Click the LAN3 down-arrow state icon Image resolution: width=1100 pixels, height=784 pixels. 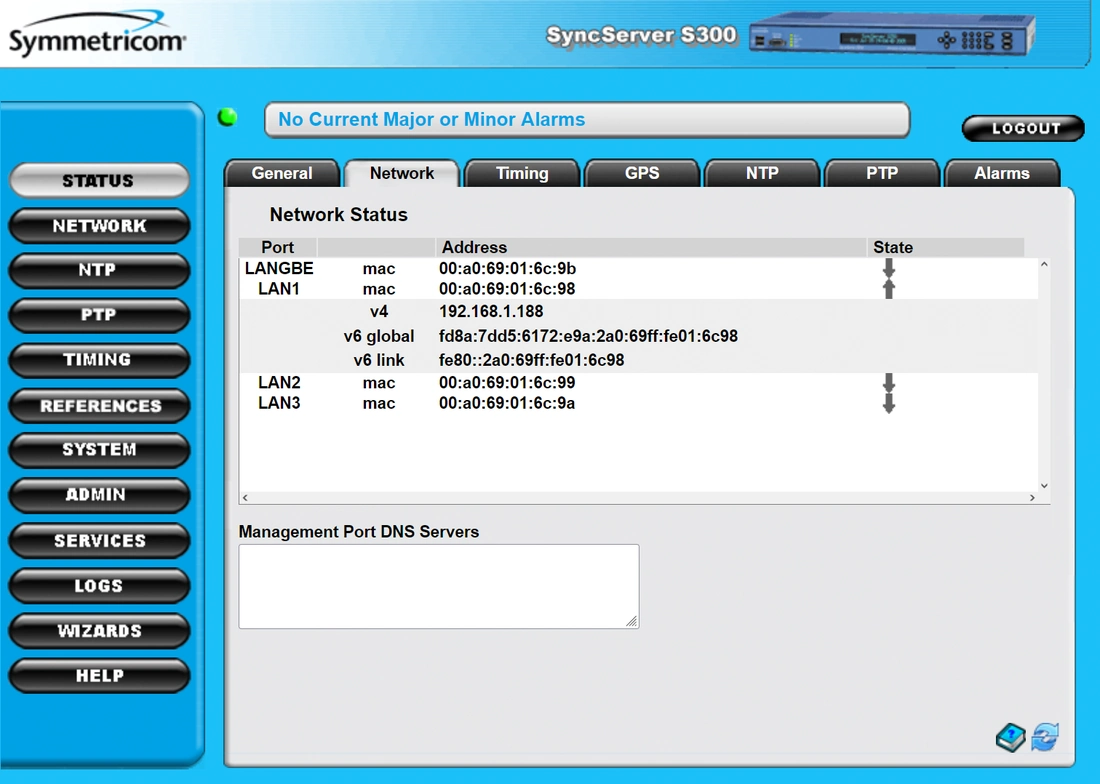tap(888, 404)
